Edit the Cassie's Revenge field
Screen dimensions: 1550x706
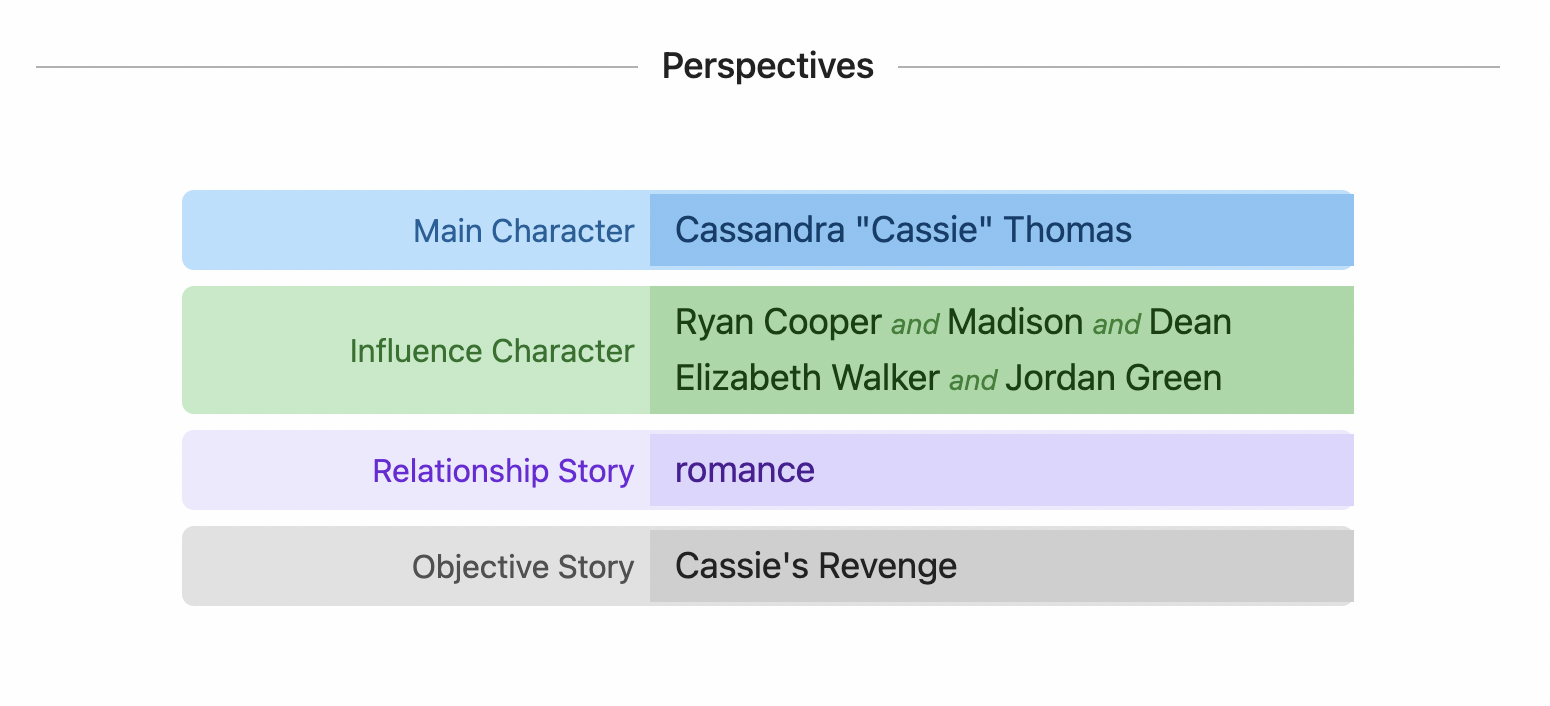click(x=1001, y=566)
